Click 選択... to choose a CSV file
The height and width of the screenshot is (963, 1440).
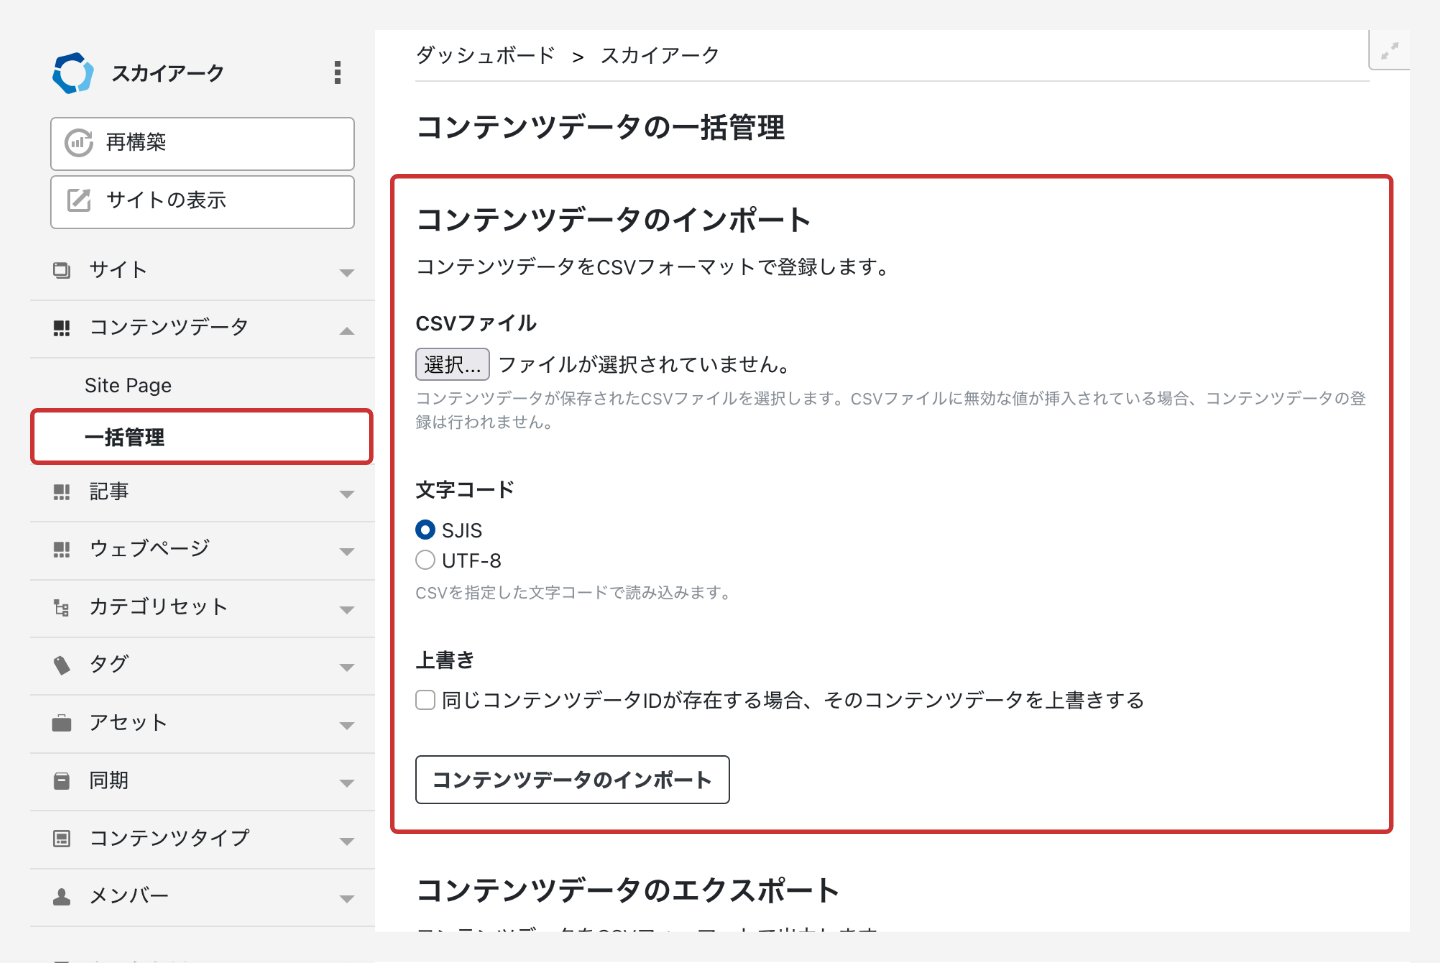(x=452, y=365)
